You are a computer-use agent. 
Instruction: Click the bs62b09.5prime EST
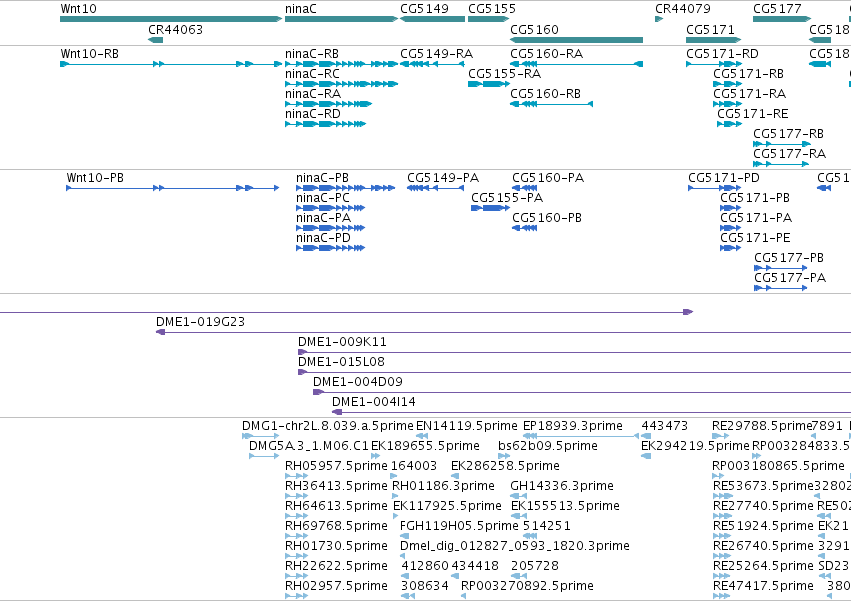click(x=504, y=456)
